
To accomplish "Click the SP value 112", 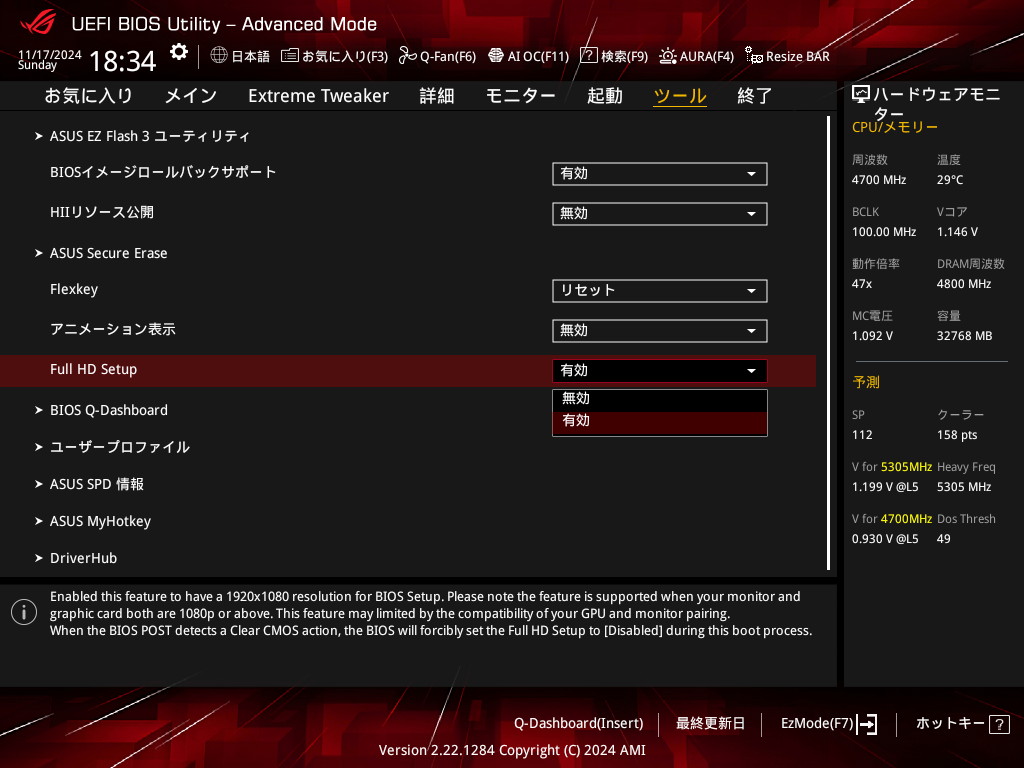I will pos(862,435).
